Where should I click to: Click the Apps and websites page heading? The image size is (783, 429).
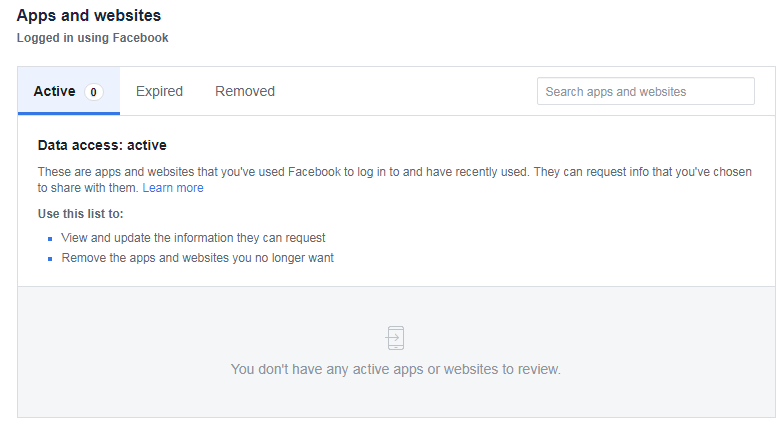click(x=89, y=15)
